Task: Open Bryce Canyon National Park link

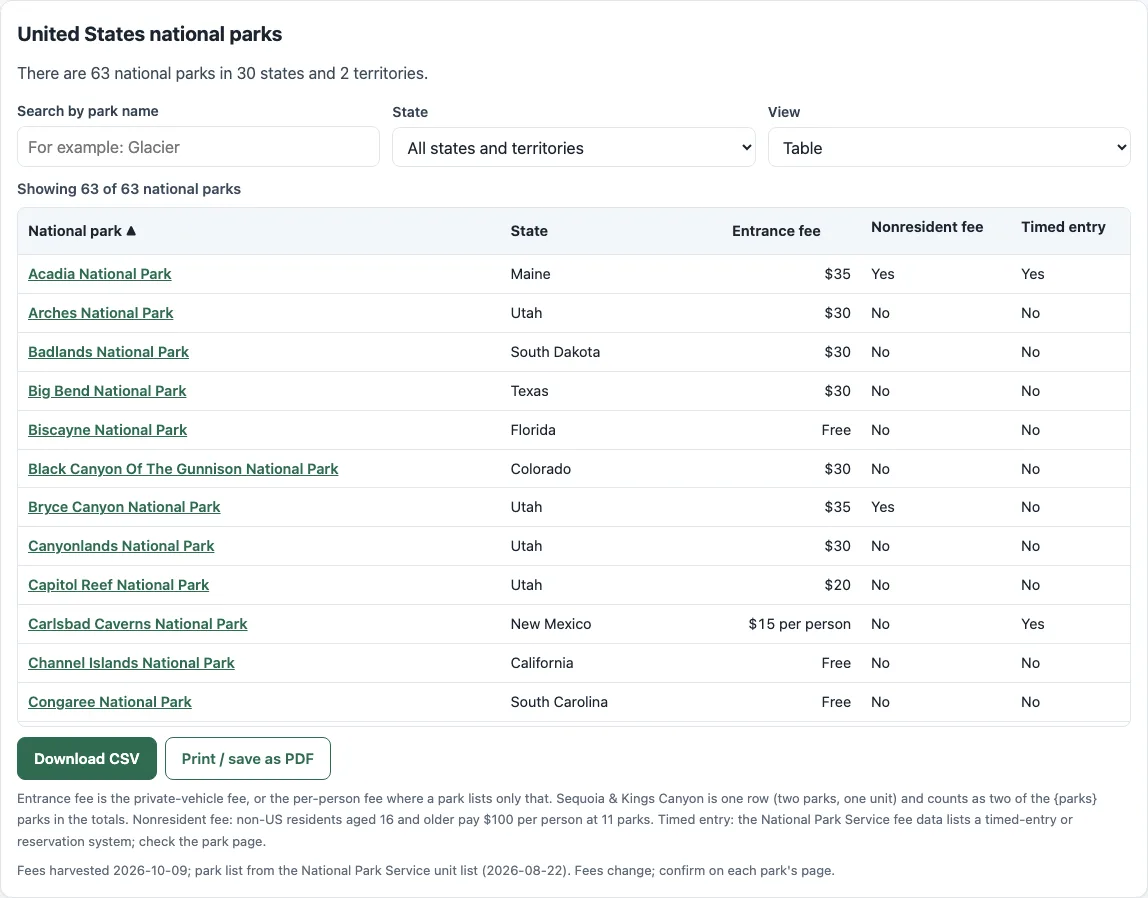Action: click(x=124, y=507)
